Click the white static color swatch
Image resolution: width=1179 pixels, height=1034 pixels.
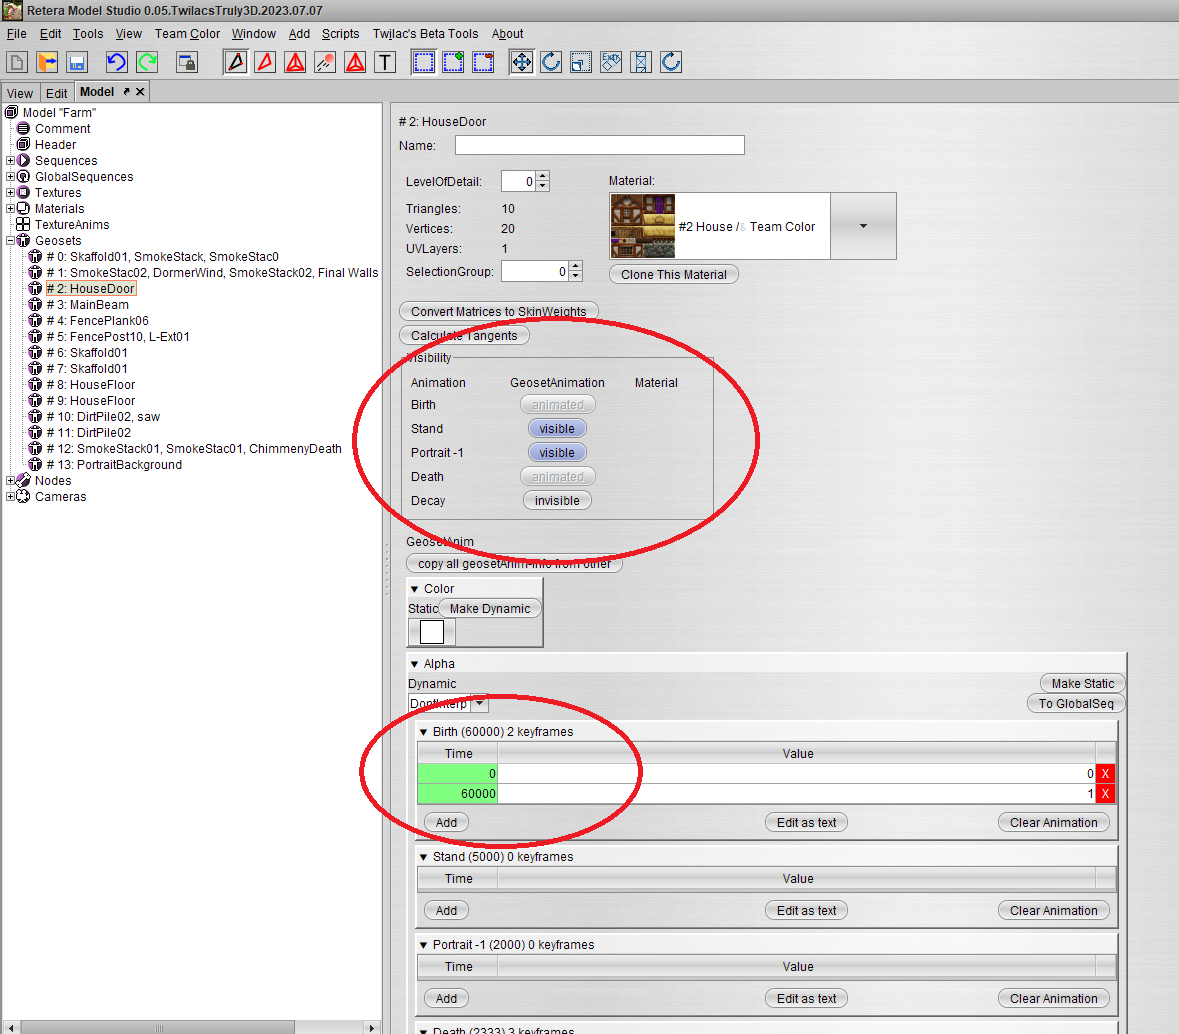(432, 632)
